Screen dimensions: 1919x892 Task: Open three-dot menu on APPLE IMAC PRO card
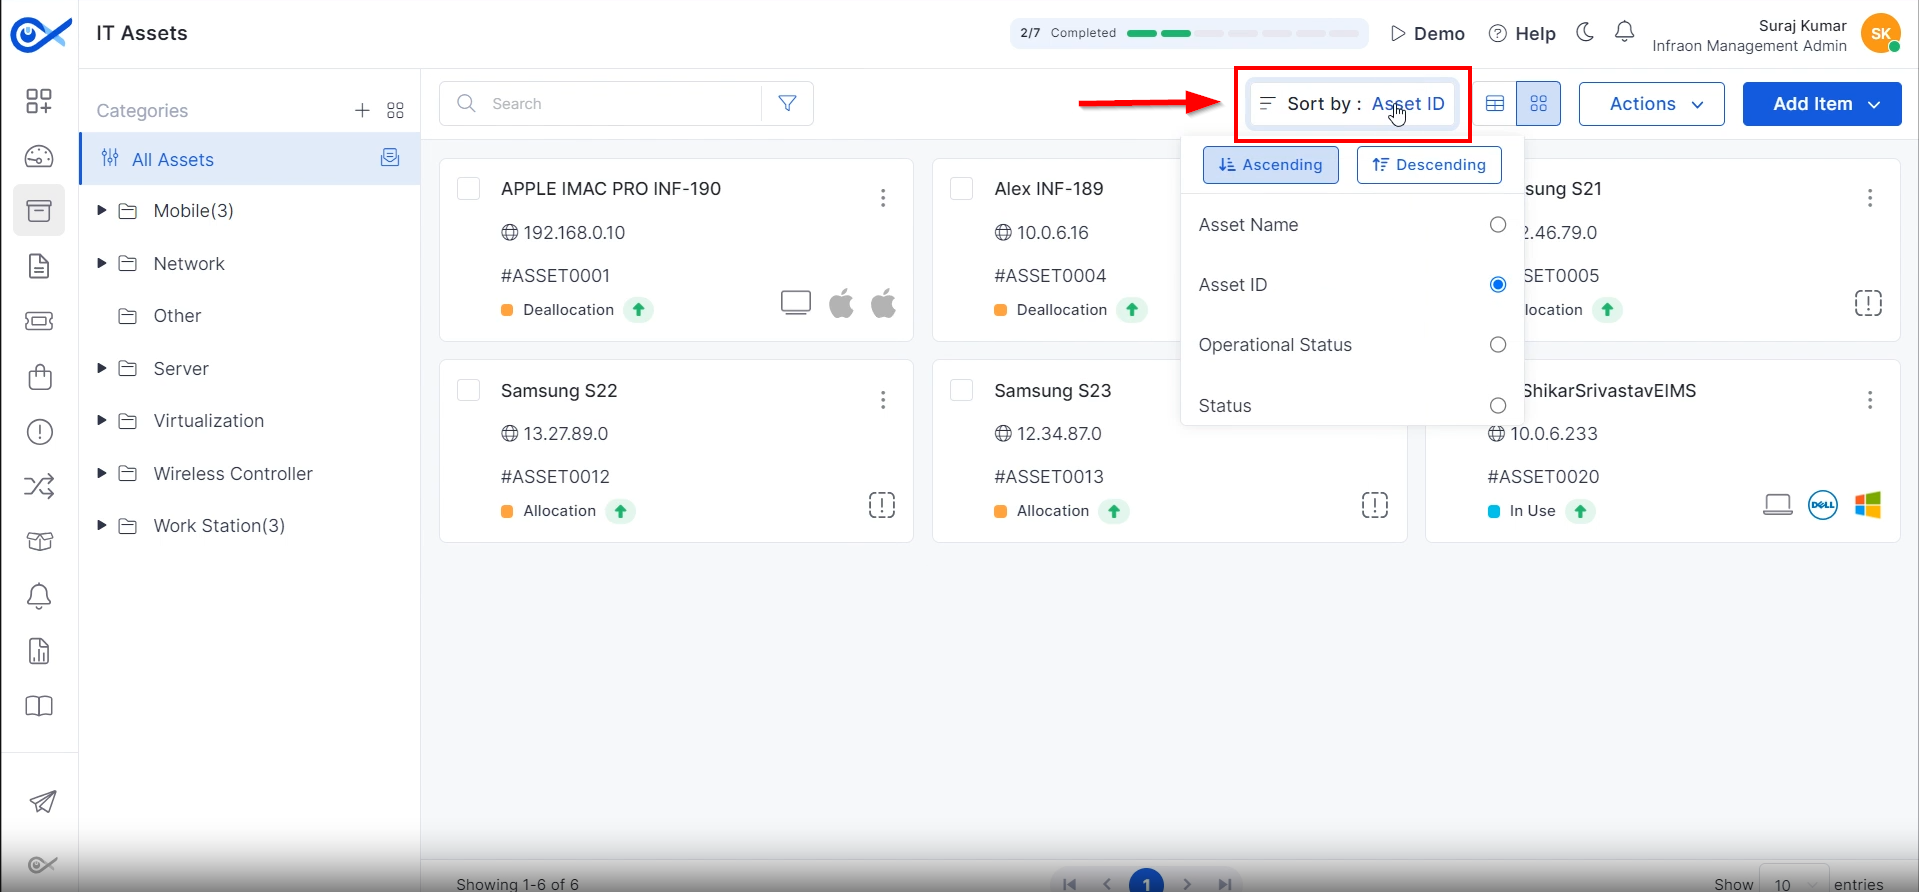[x=883, y=198]
